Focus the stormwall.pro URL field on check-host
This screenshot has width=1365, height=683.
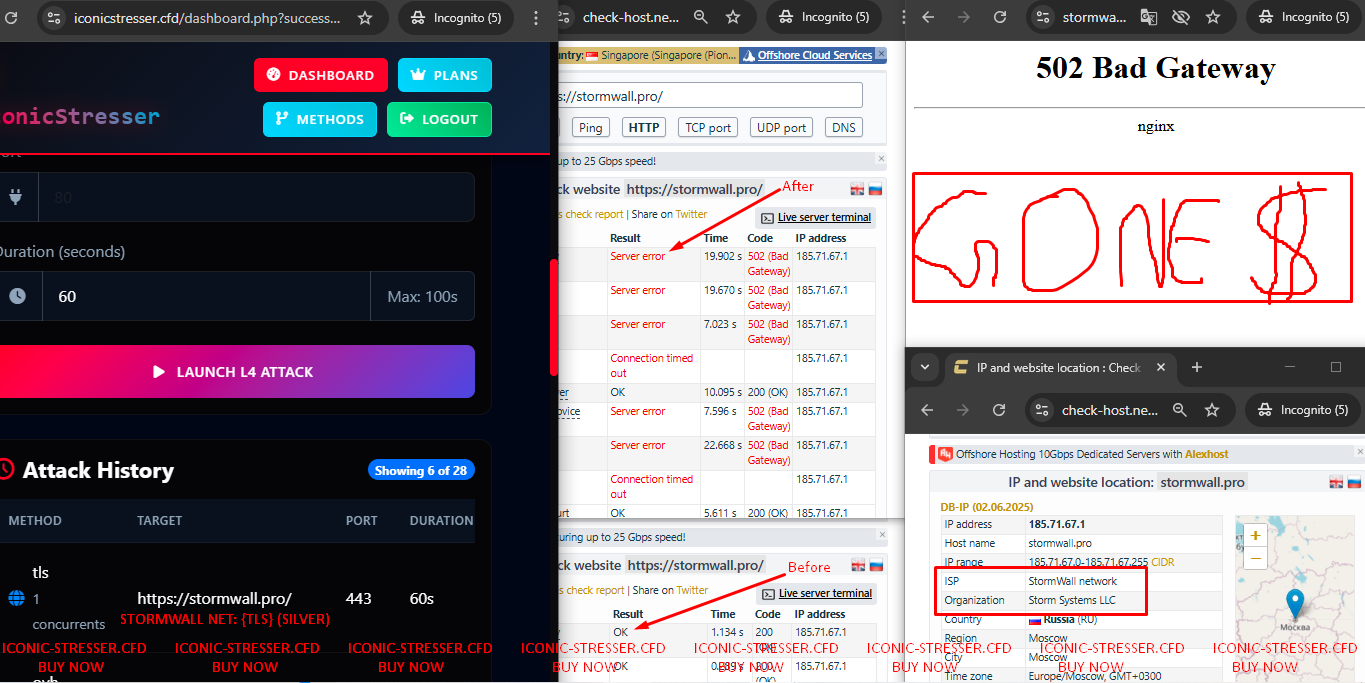click(711, 96)
